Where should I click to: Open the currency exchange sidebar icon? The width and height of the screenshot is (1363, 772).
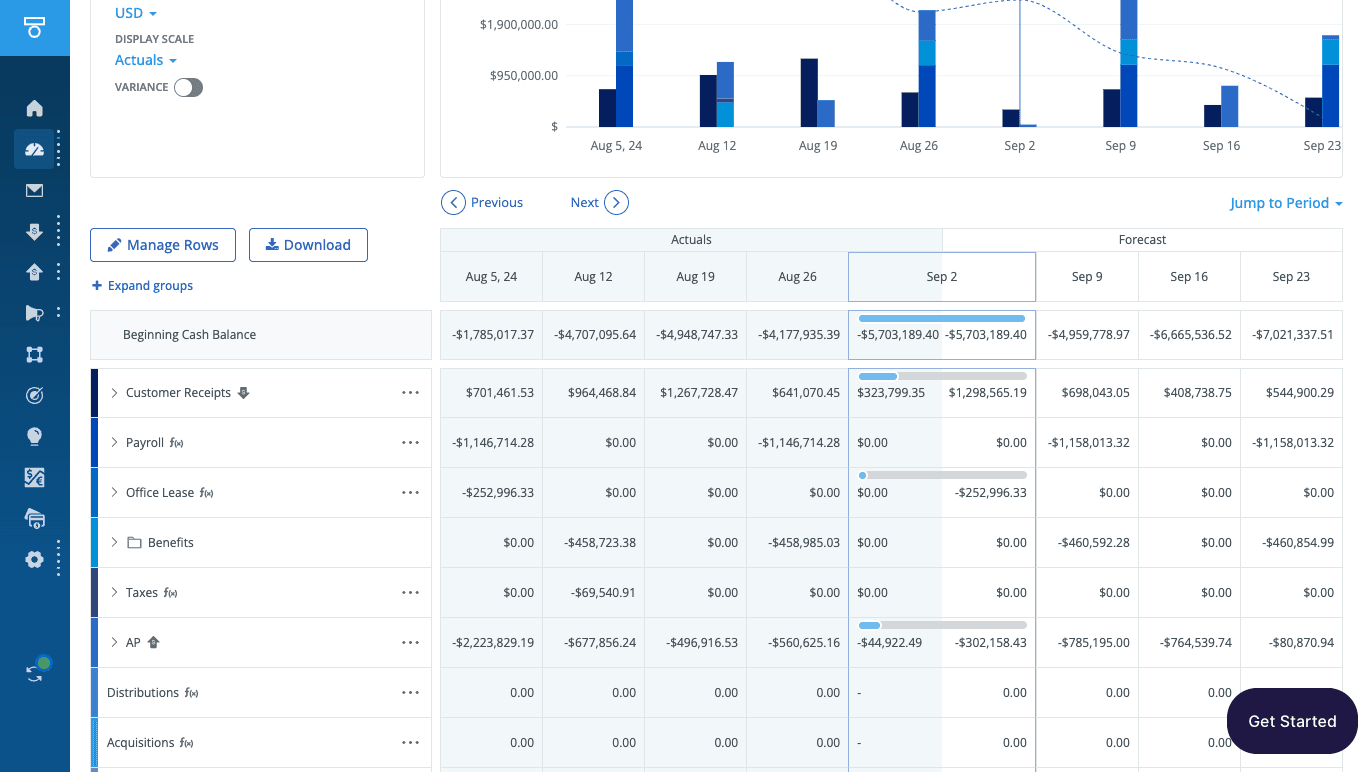tap(35, 478)
